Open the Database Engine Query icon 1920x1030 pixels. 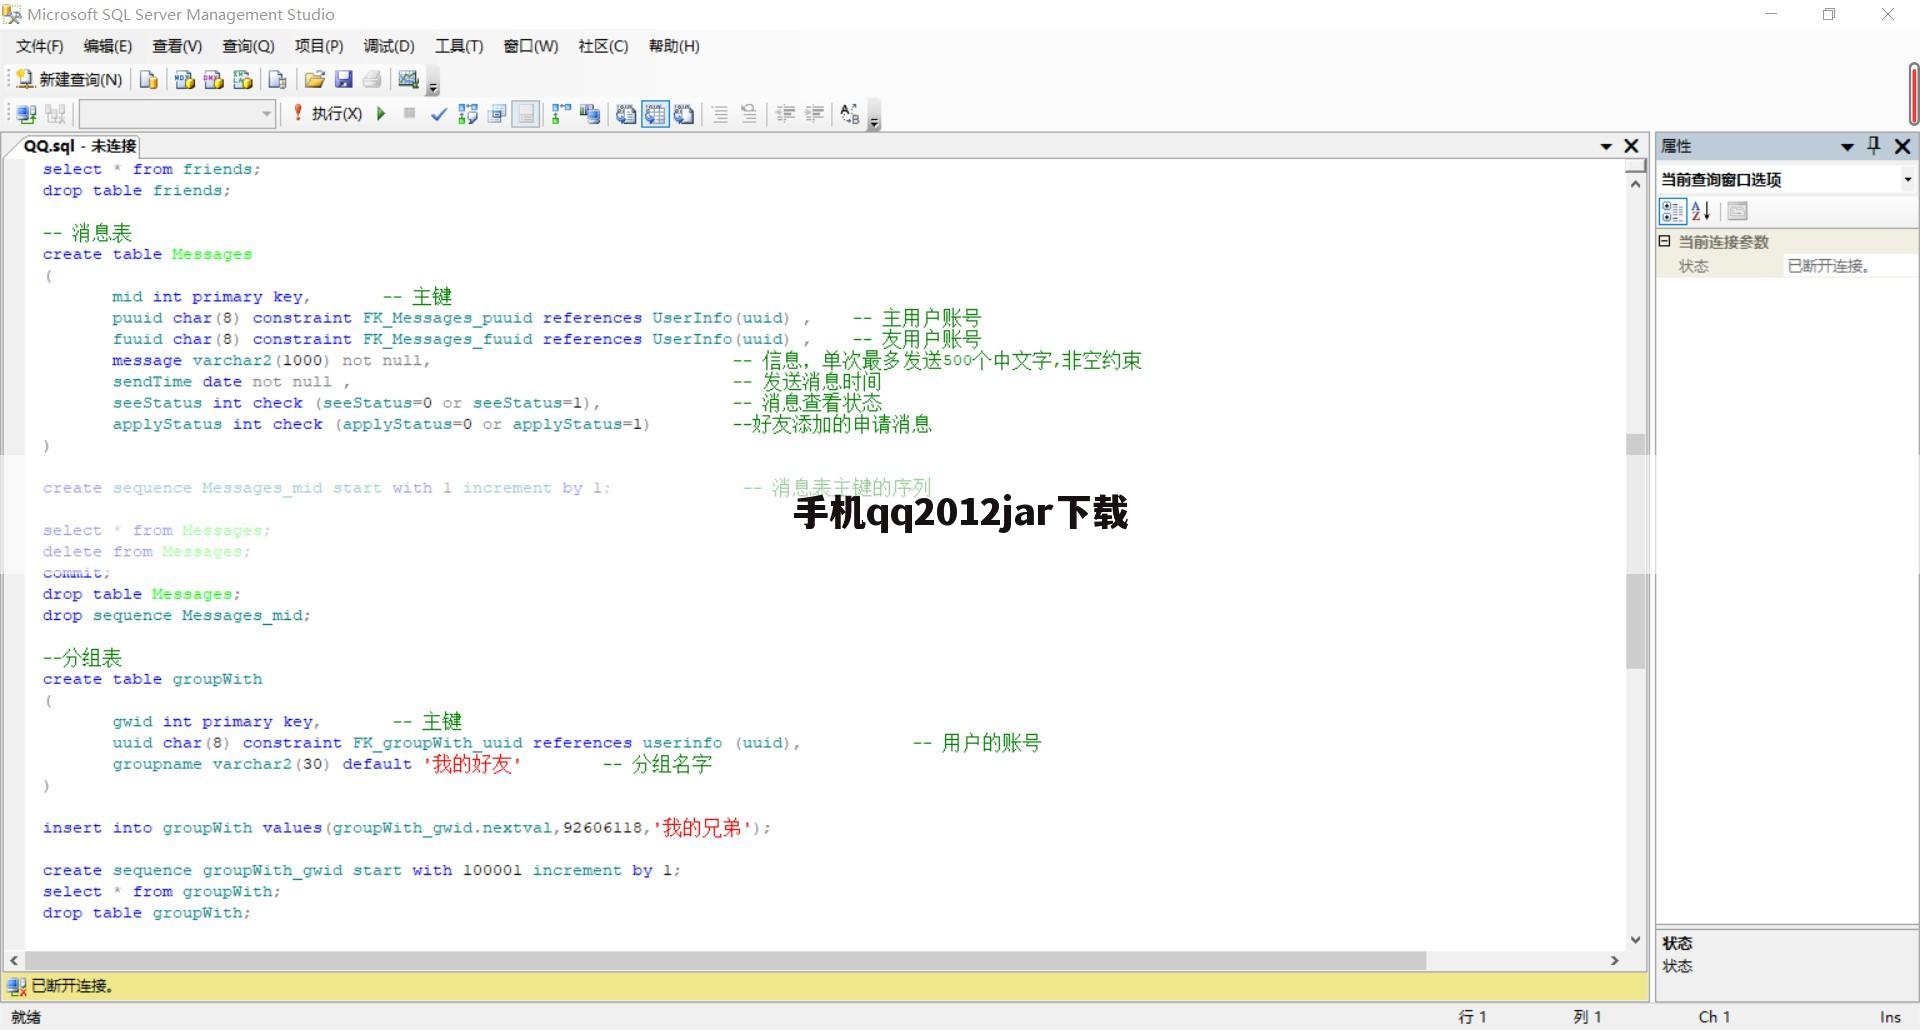point(148,80)
